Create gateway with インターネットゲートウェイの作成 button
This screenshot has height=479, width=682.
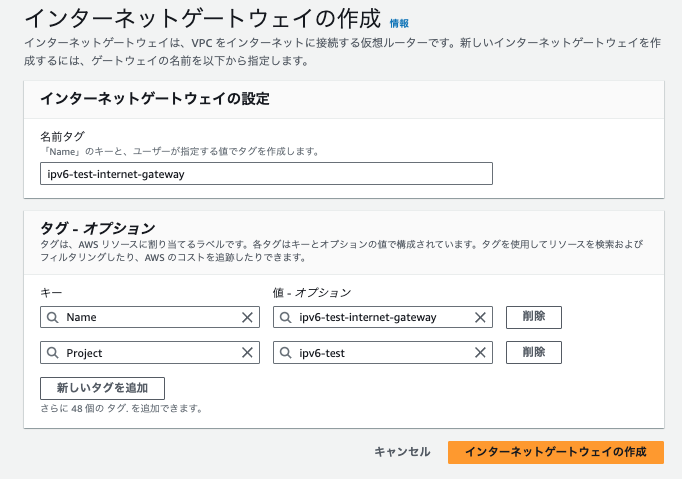[x=556, y=452]
